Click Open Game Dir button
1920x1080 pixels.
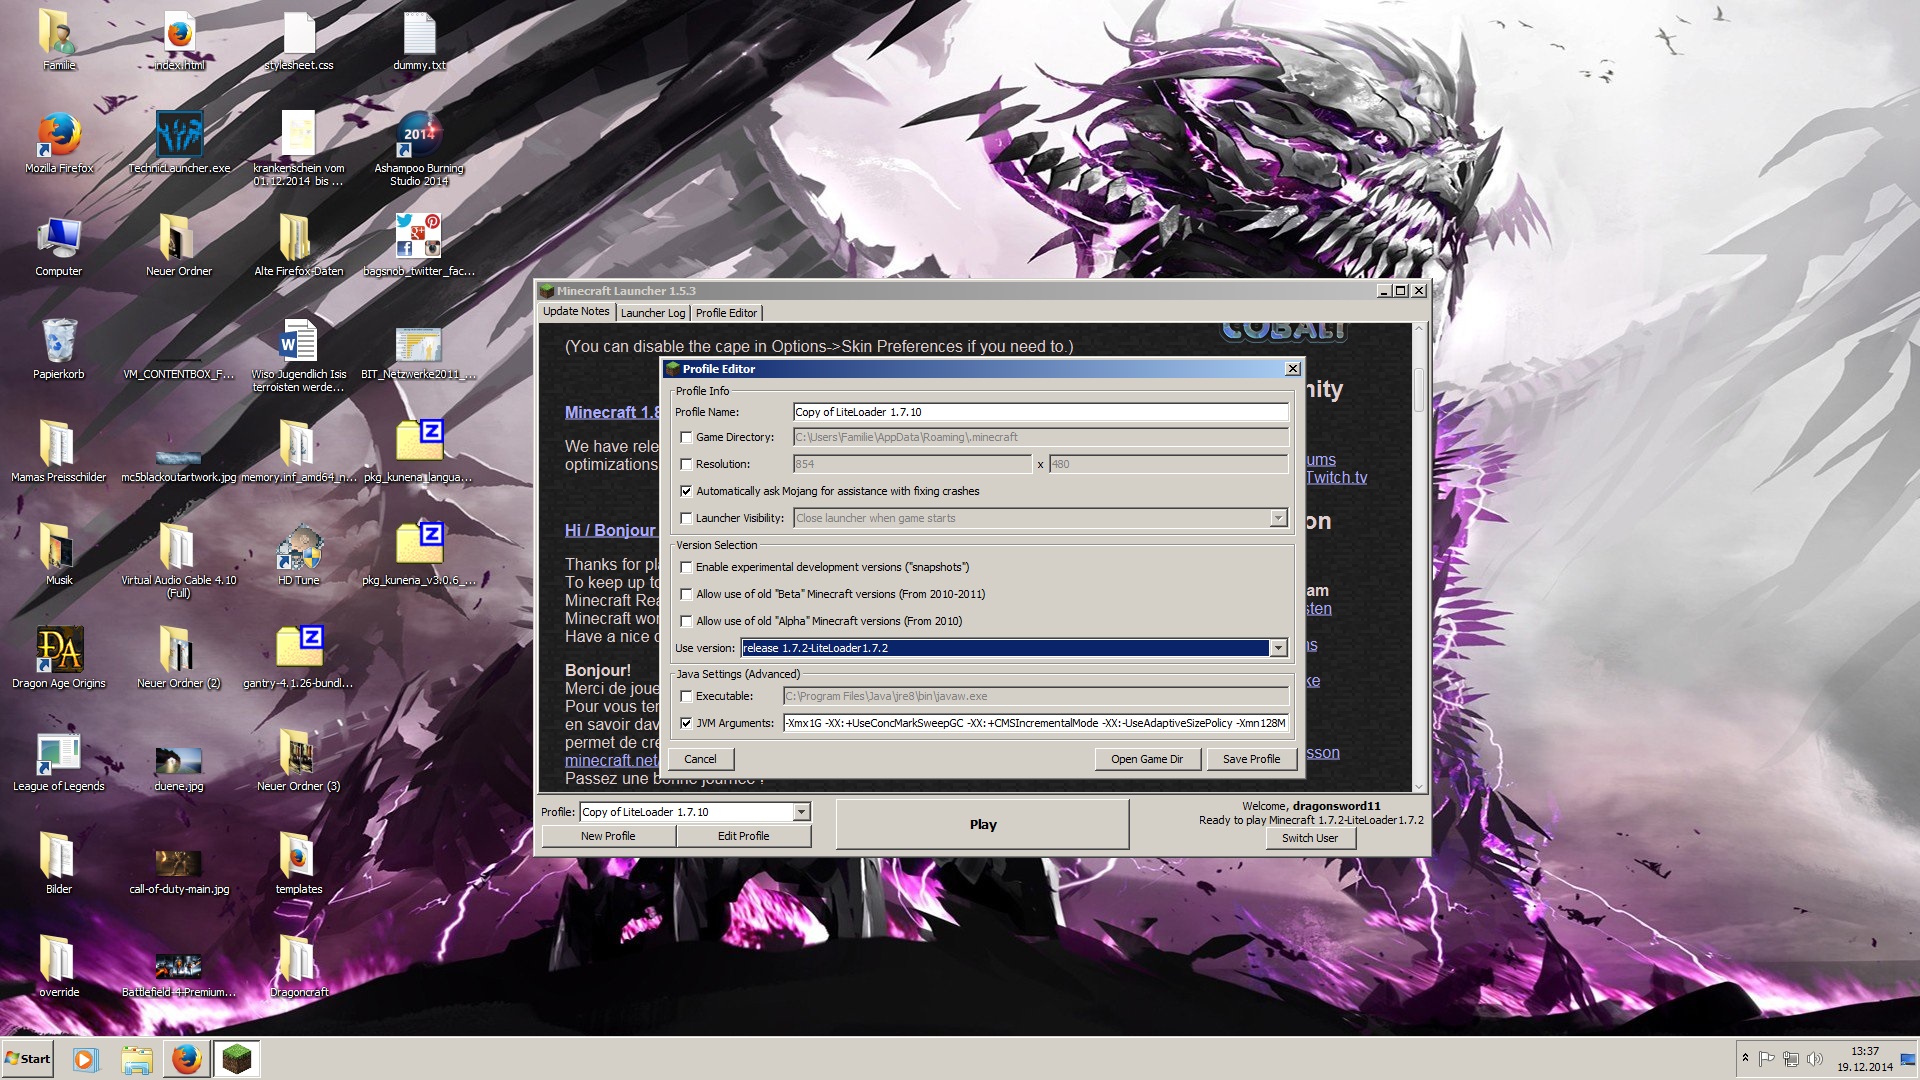(x=1146, y=759)
